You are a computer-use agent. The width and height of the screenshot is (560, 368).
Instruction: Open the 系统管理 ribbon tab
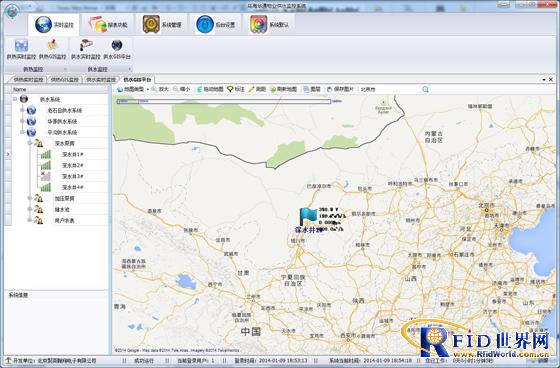[x=161, y=25]
